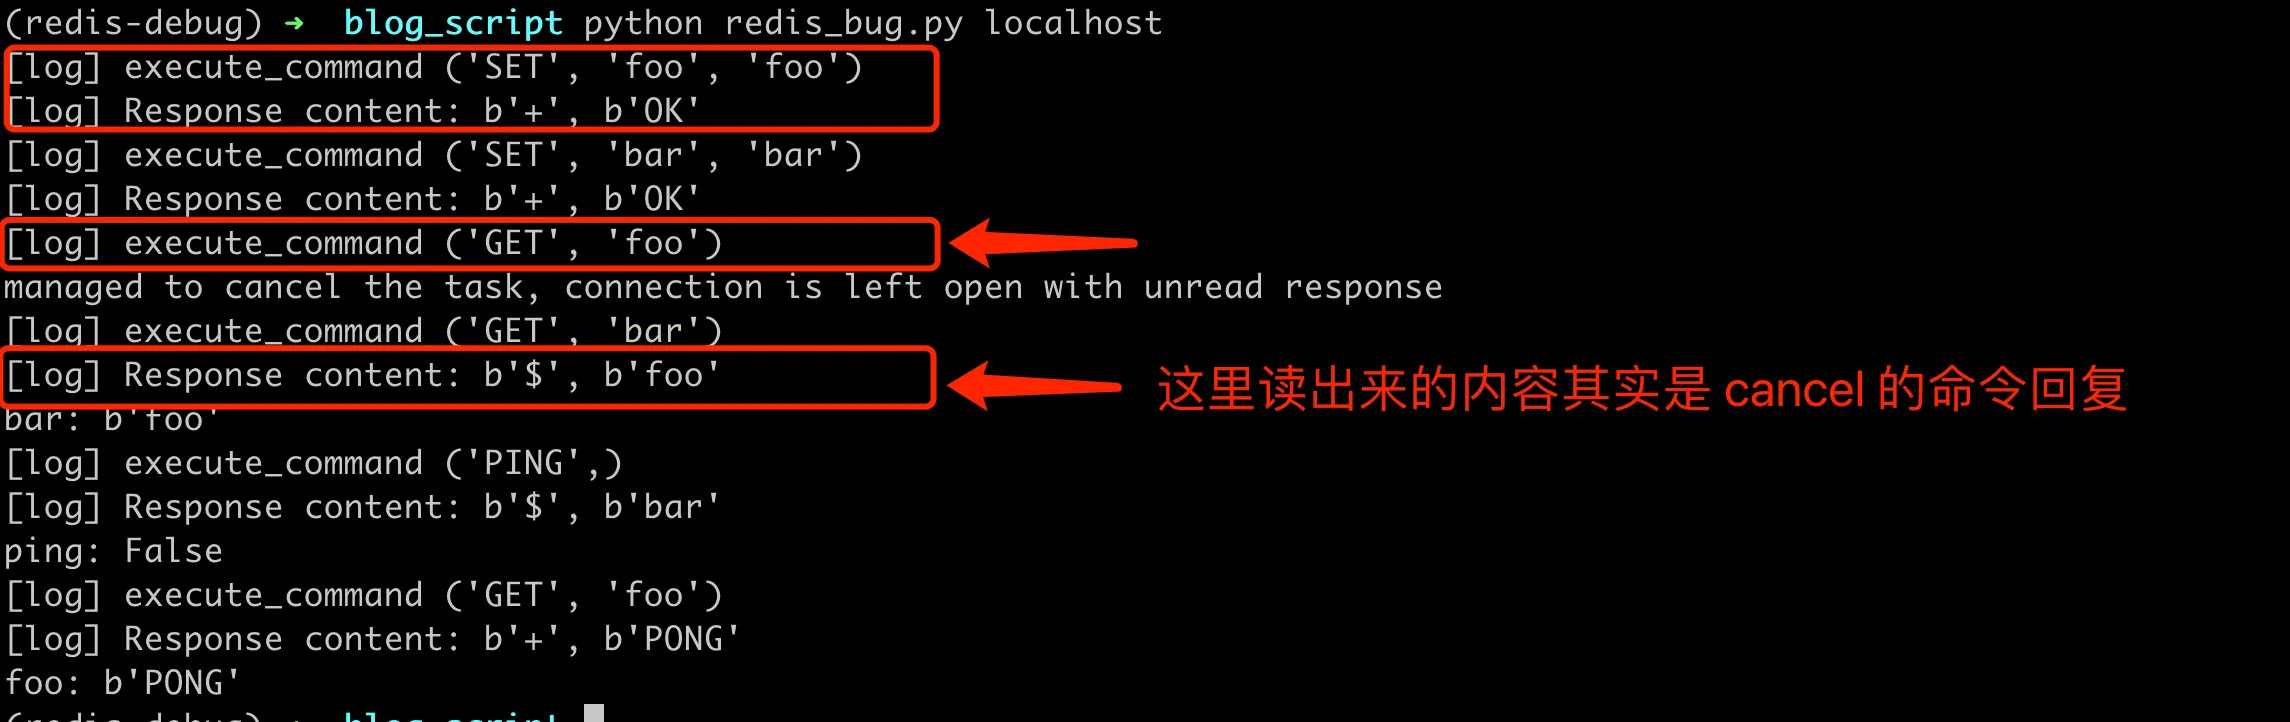Click the terminal cursor block at bottom
The width and height of the screenshot is (2290, 722).
point(594,713)
